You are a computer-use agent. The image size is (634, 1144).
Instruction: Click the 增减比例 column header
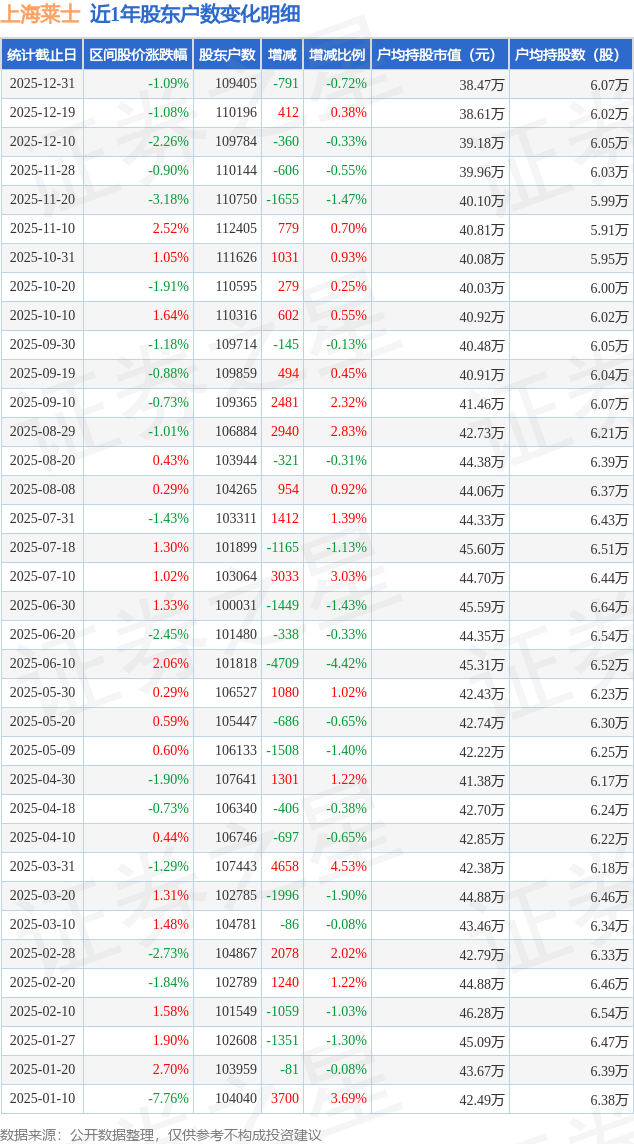coord(336,55)
